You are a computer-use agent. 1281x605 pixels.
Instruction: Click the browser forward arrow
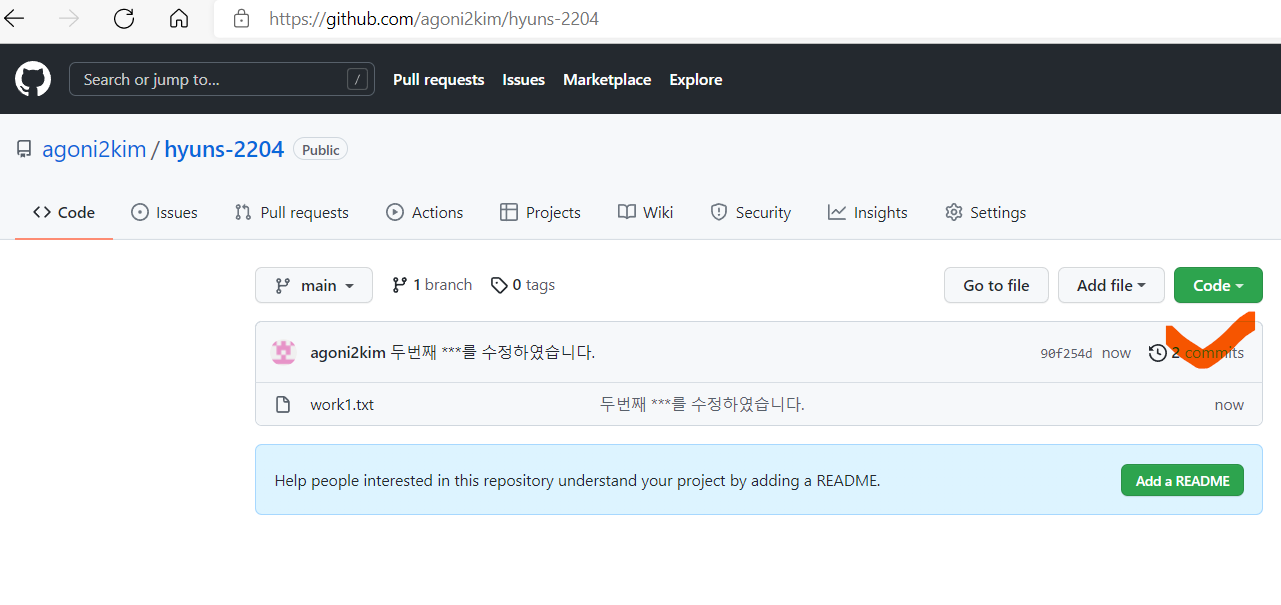[x=69, y=18]
